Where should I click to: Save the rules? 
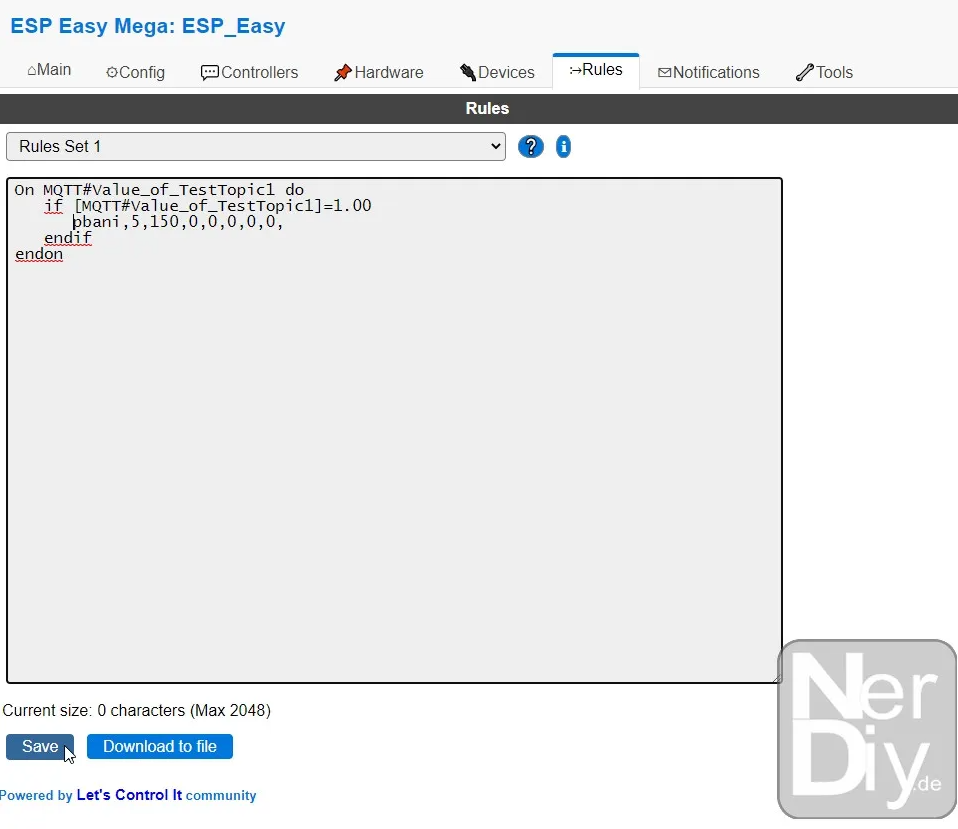(40, 747)
